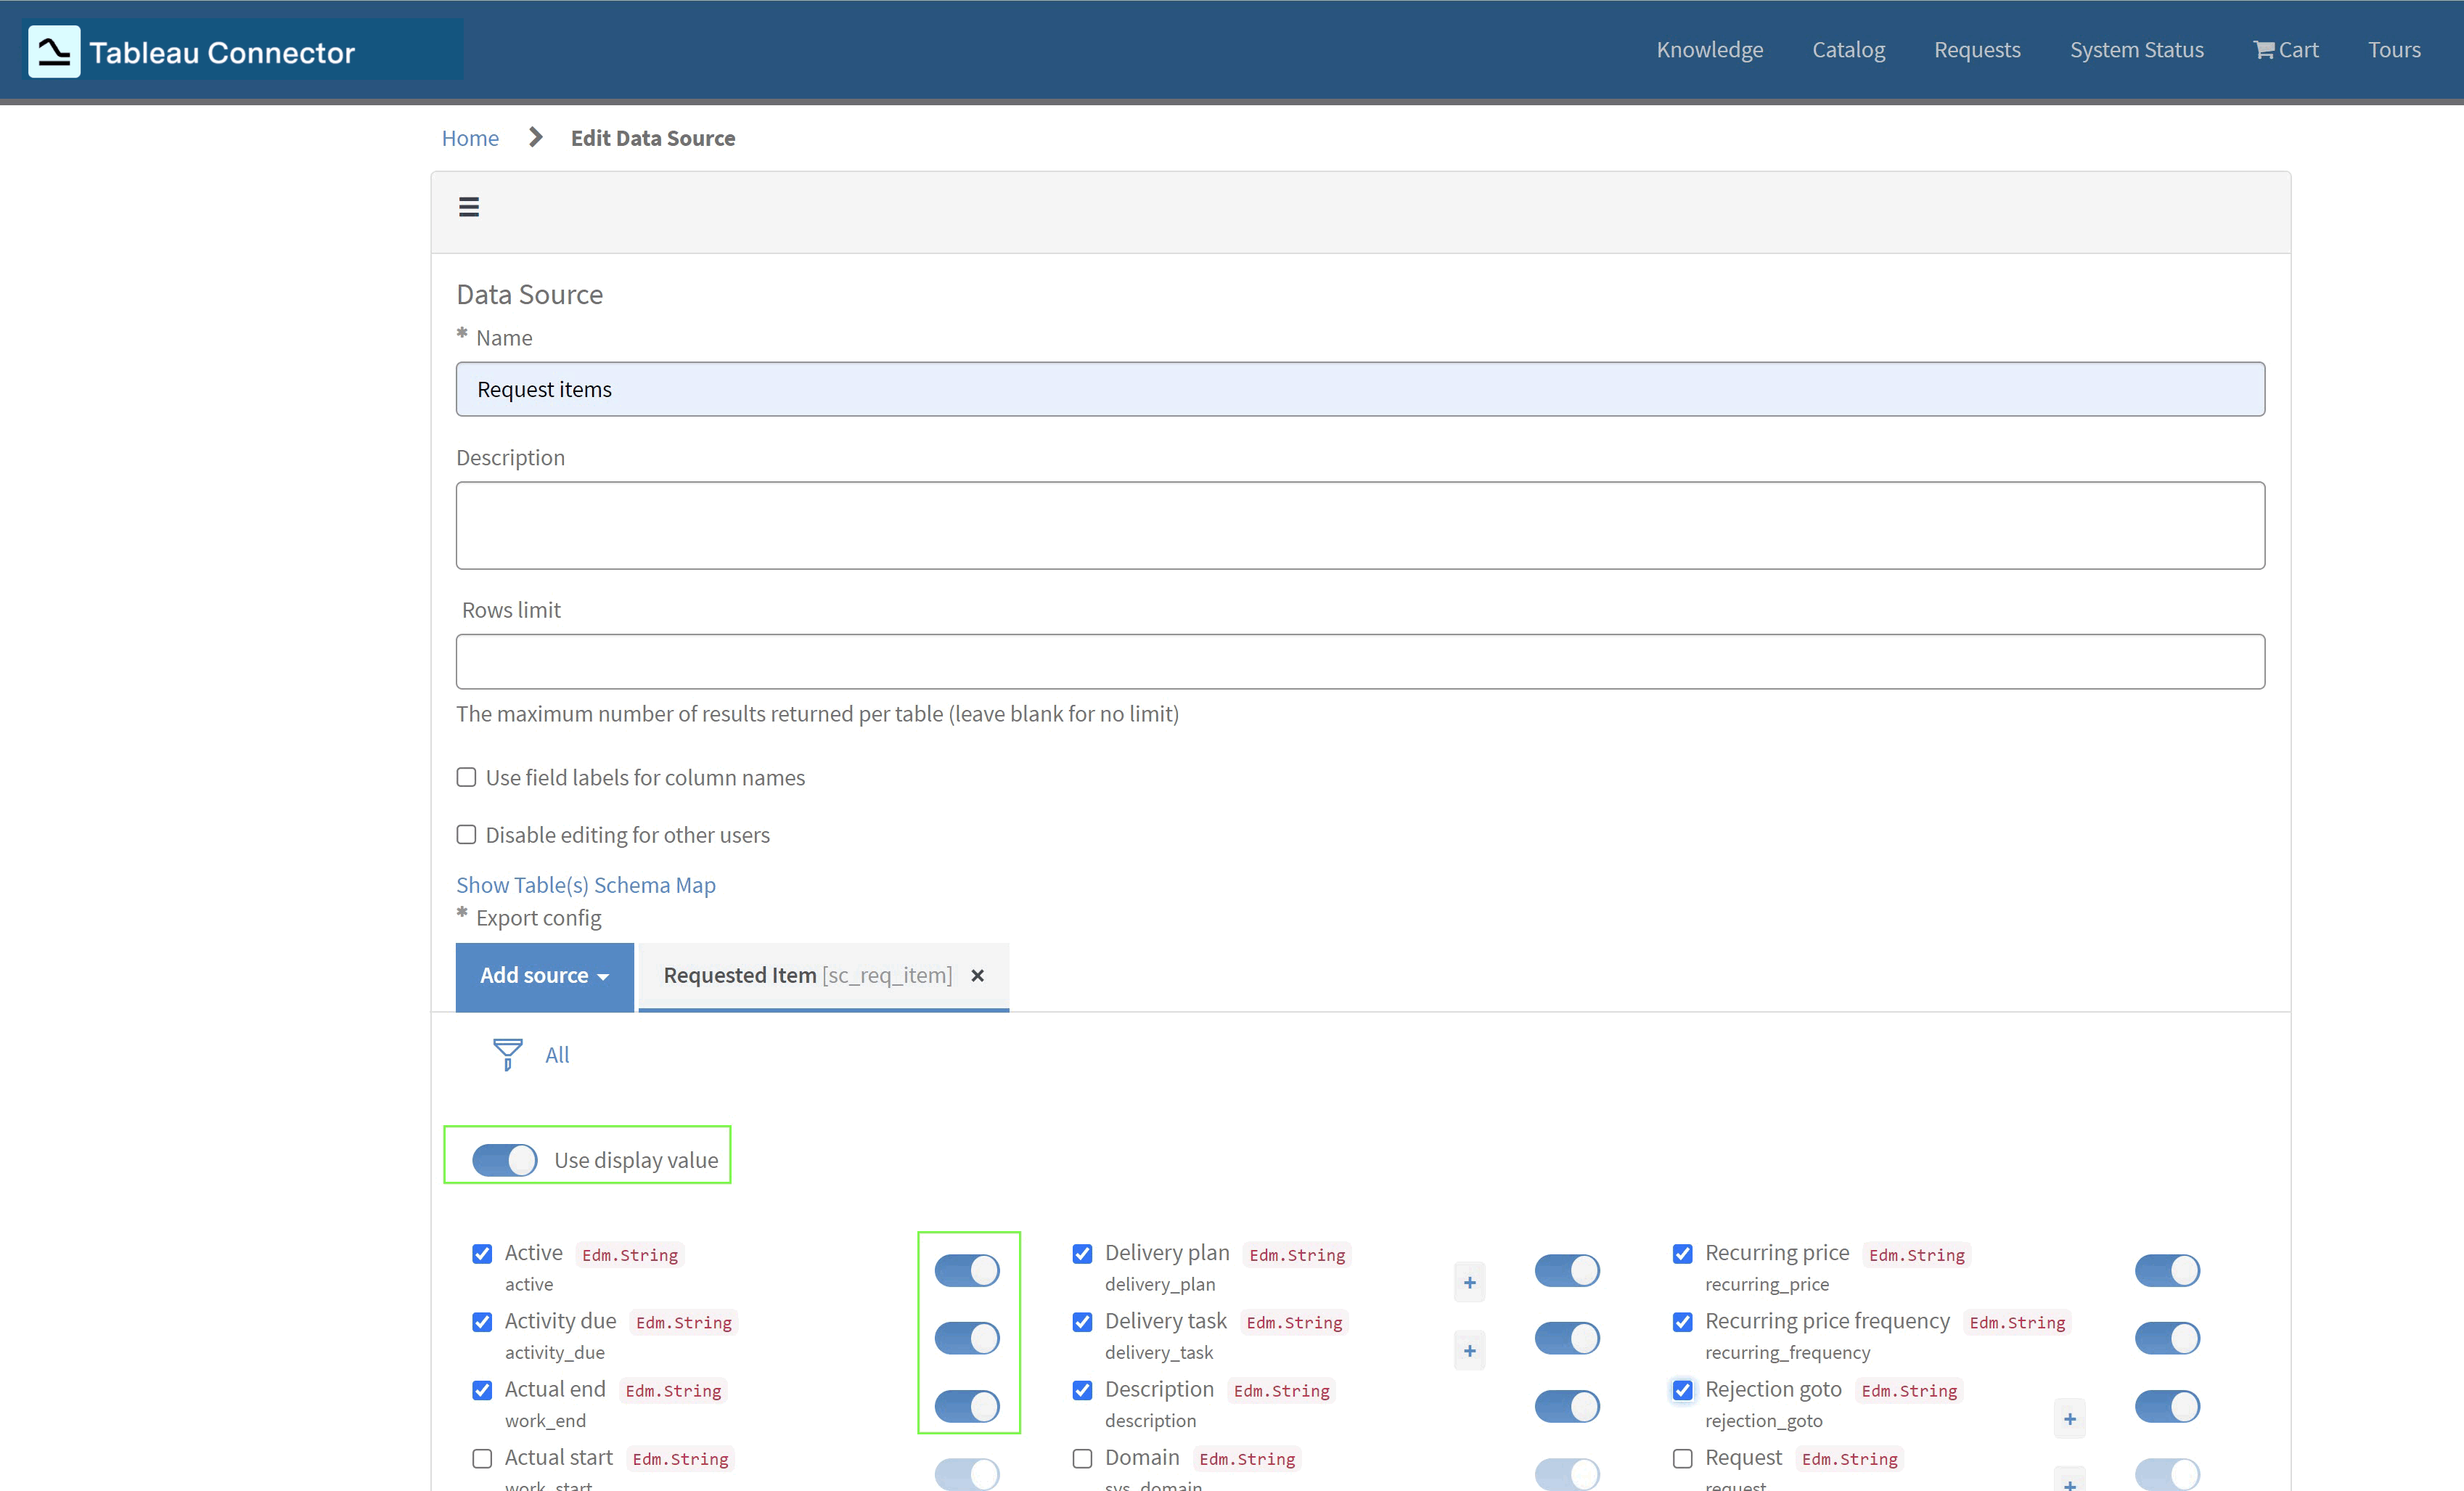Open the Catalog menu item
This screenshot has height=1491, width=2464.
point(1849,49)
